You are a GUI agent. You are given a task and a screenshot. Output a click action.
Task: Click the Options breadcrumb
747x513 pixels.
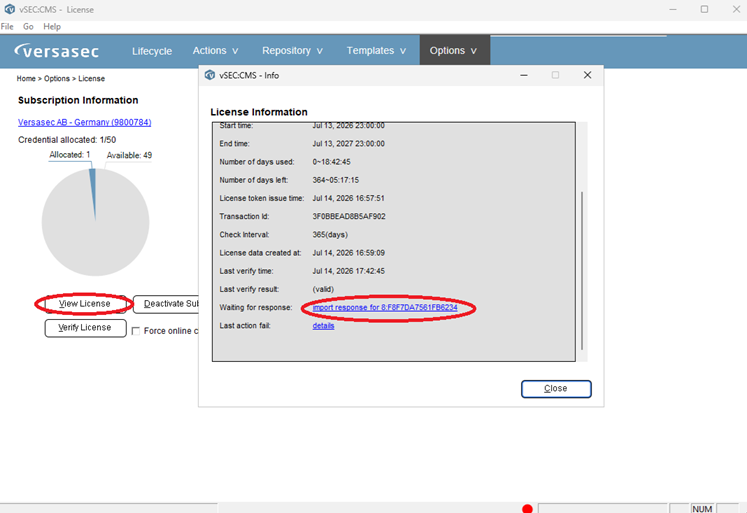[x=57, y=79]
